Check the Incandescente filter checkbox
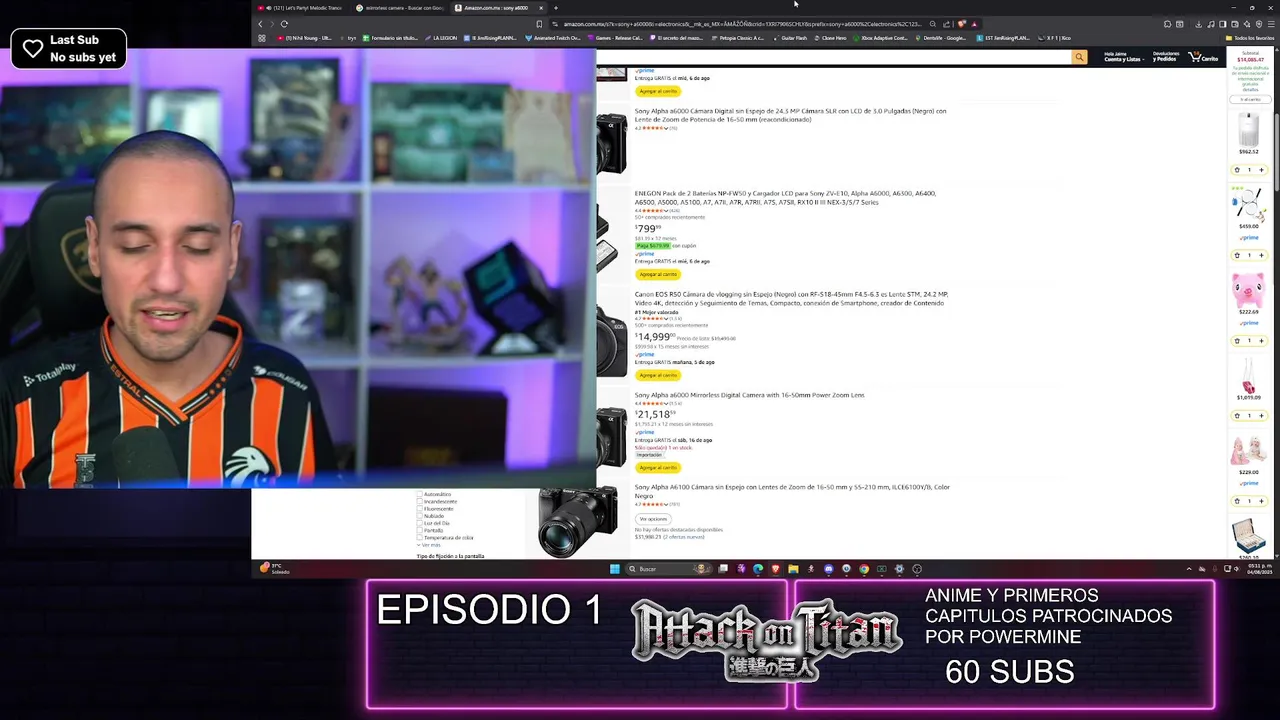This screenshot has width=1280, height=720. pos(419,501)
